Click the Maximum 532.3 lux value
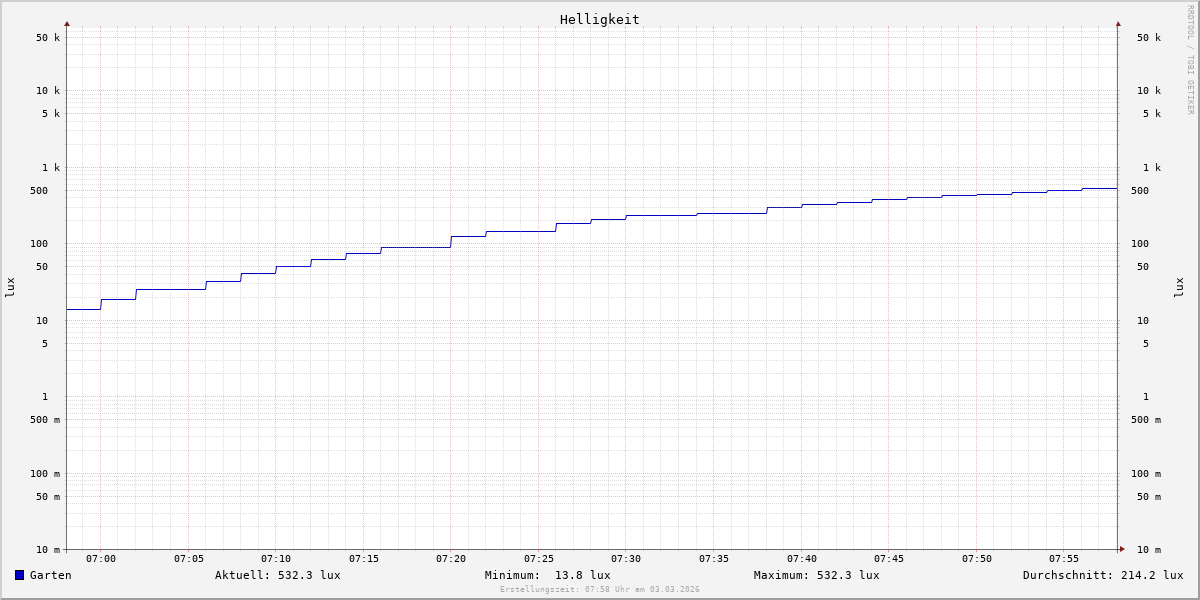Screen dimensions: 1200x600 tap(816, 575)
